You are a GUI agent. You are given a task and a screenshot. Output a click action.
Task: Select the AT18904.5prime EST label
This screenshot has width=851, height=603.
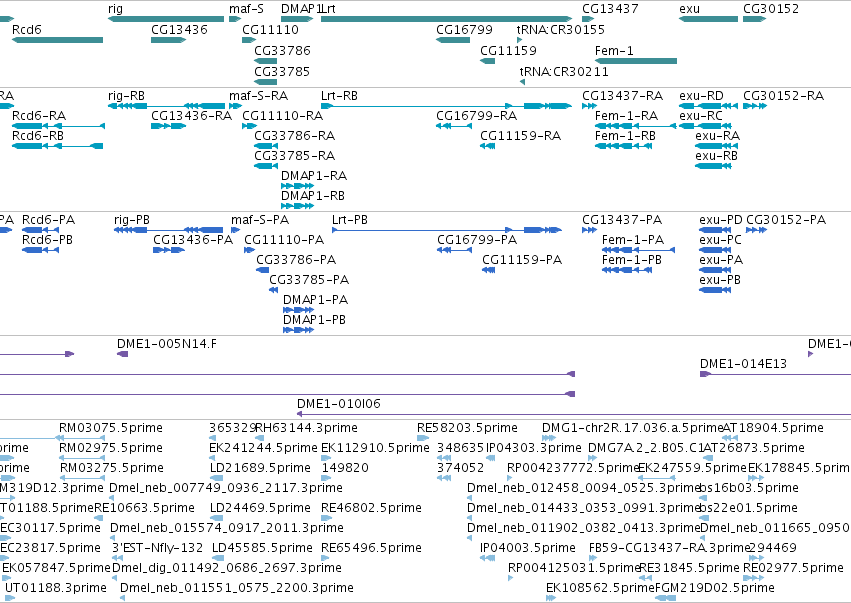pos(773,428)
